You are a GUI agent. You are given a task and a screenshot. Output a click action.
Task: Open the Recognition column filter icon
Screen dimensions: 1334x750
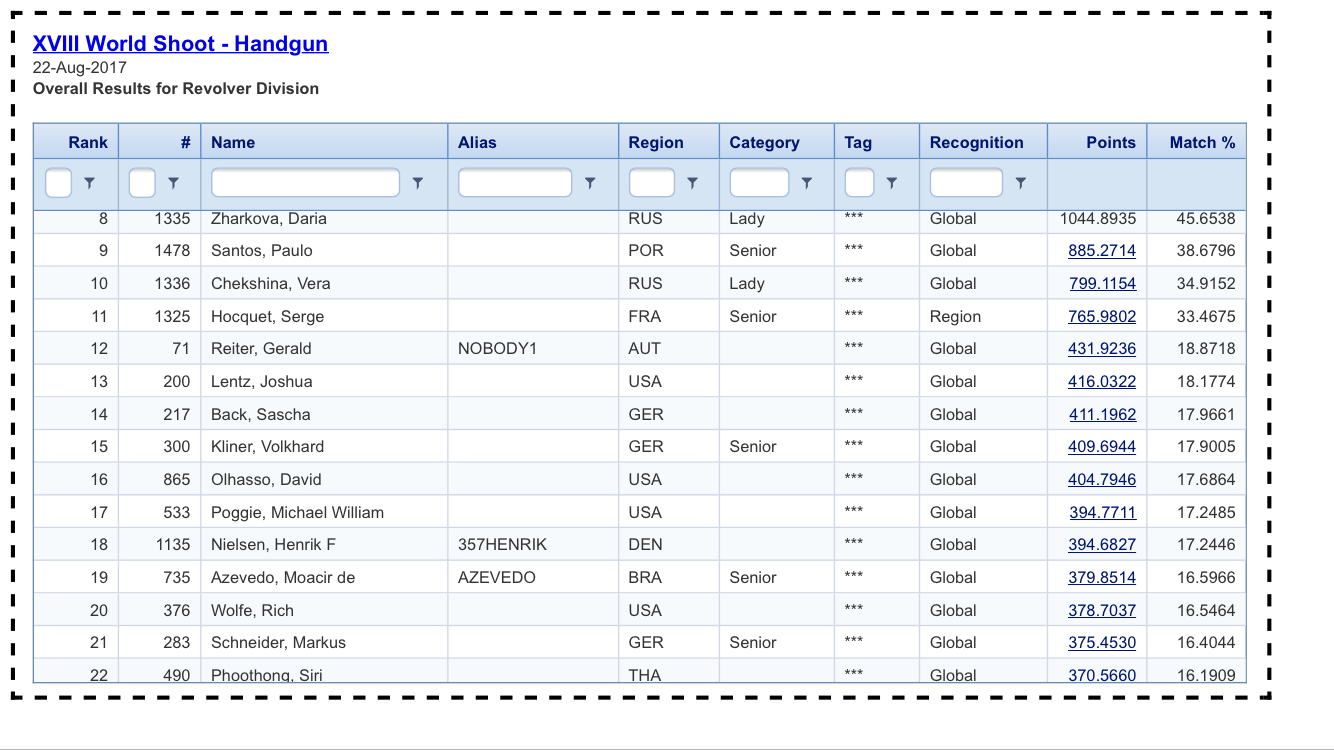click(x=1020, y=183)
